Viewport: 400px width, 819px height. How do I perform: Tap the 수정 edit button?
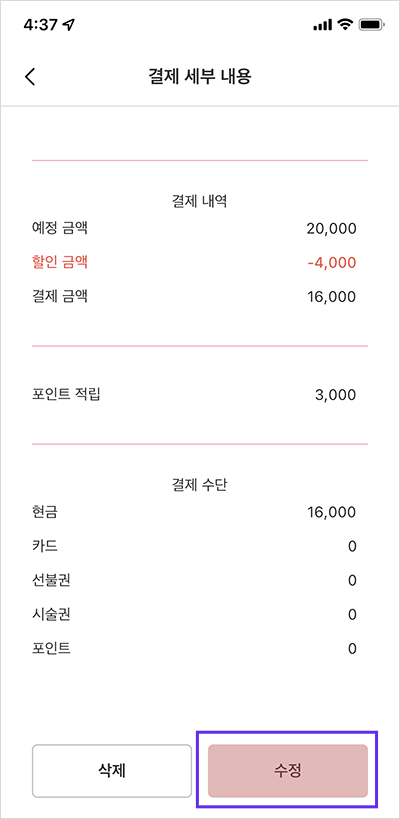point(288,770)
